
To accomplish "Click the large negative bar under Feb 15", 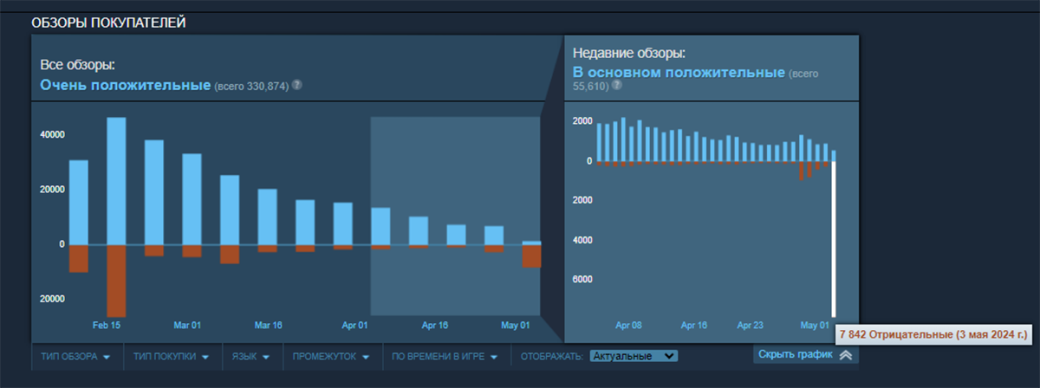I will (116, 281).
